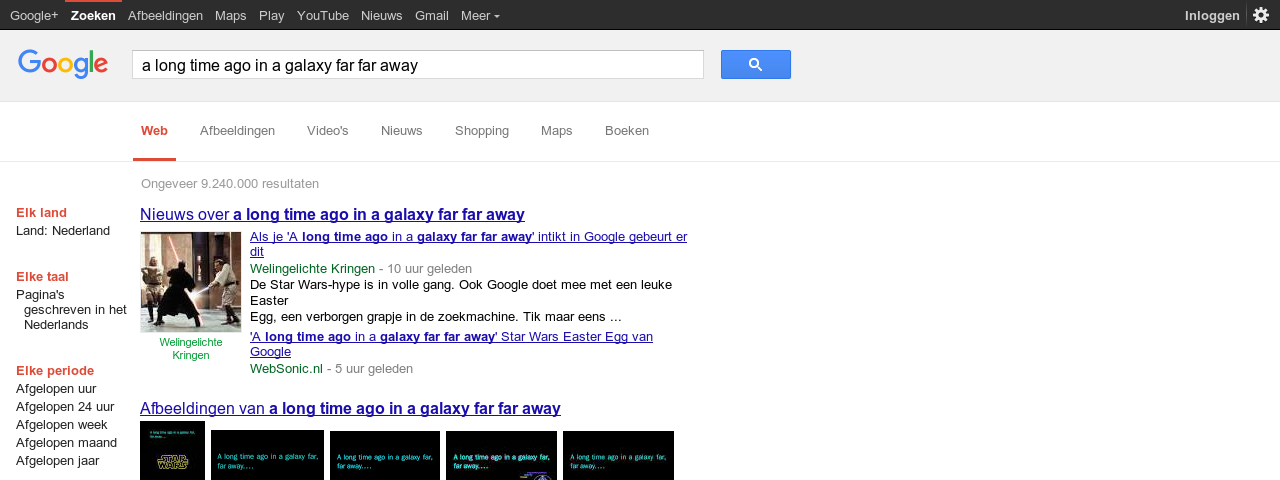The image size is (1280, 480).
Task: Switch to the Shopping results tab
Action: [482, 131]
